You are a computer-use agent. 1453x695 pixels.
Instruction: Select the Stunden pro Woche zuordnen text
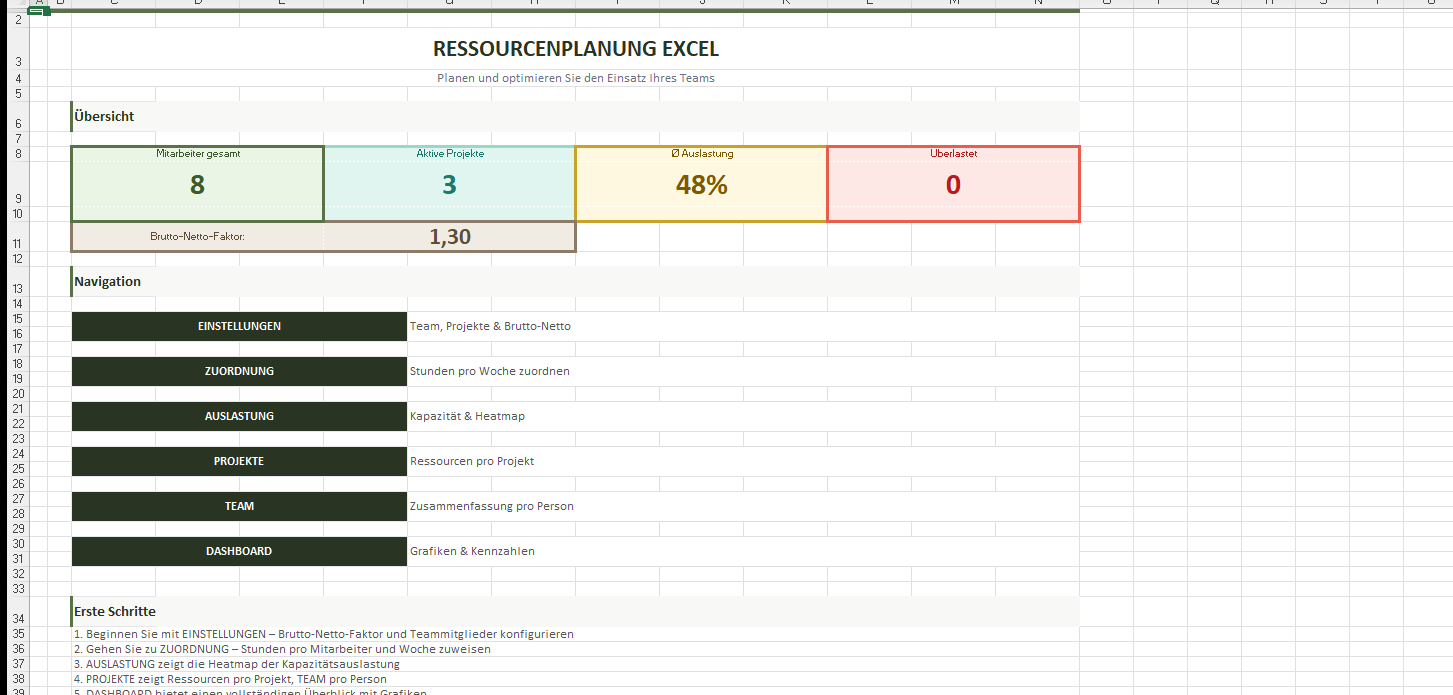[x=489, y=371]
